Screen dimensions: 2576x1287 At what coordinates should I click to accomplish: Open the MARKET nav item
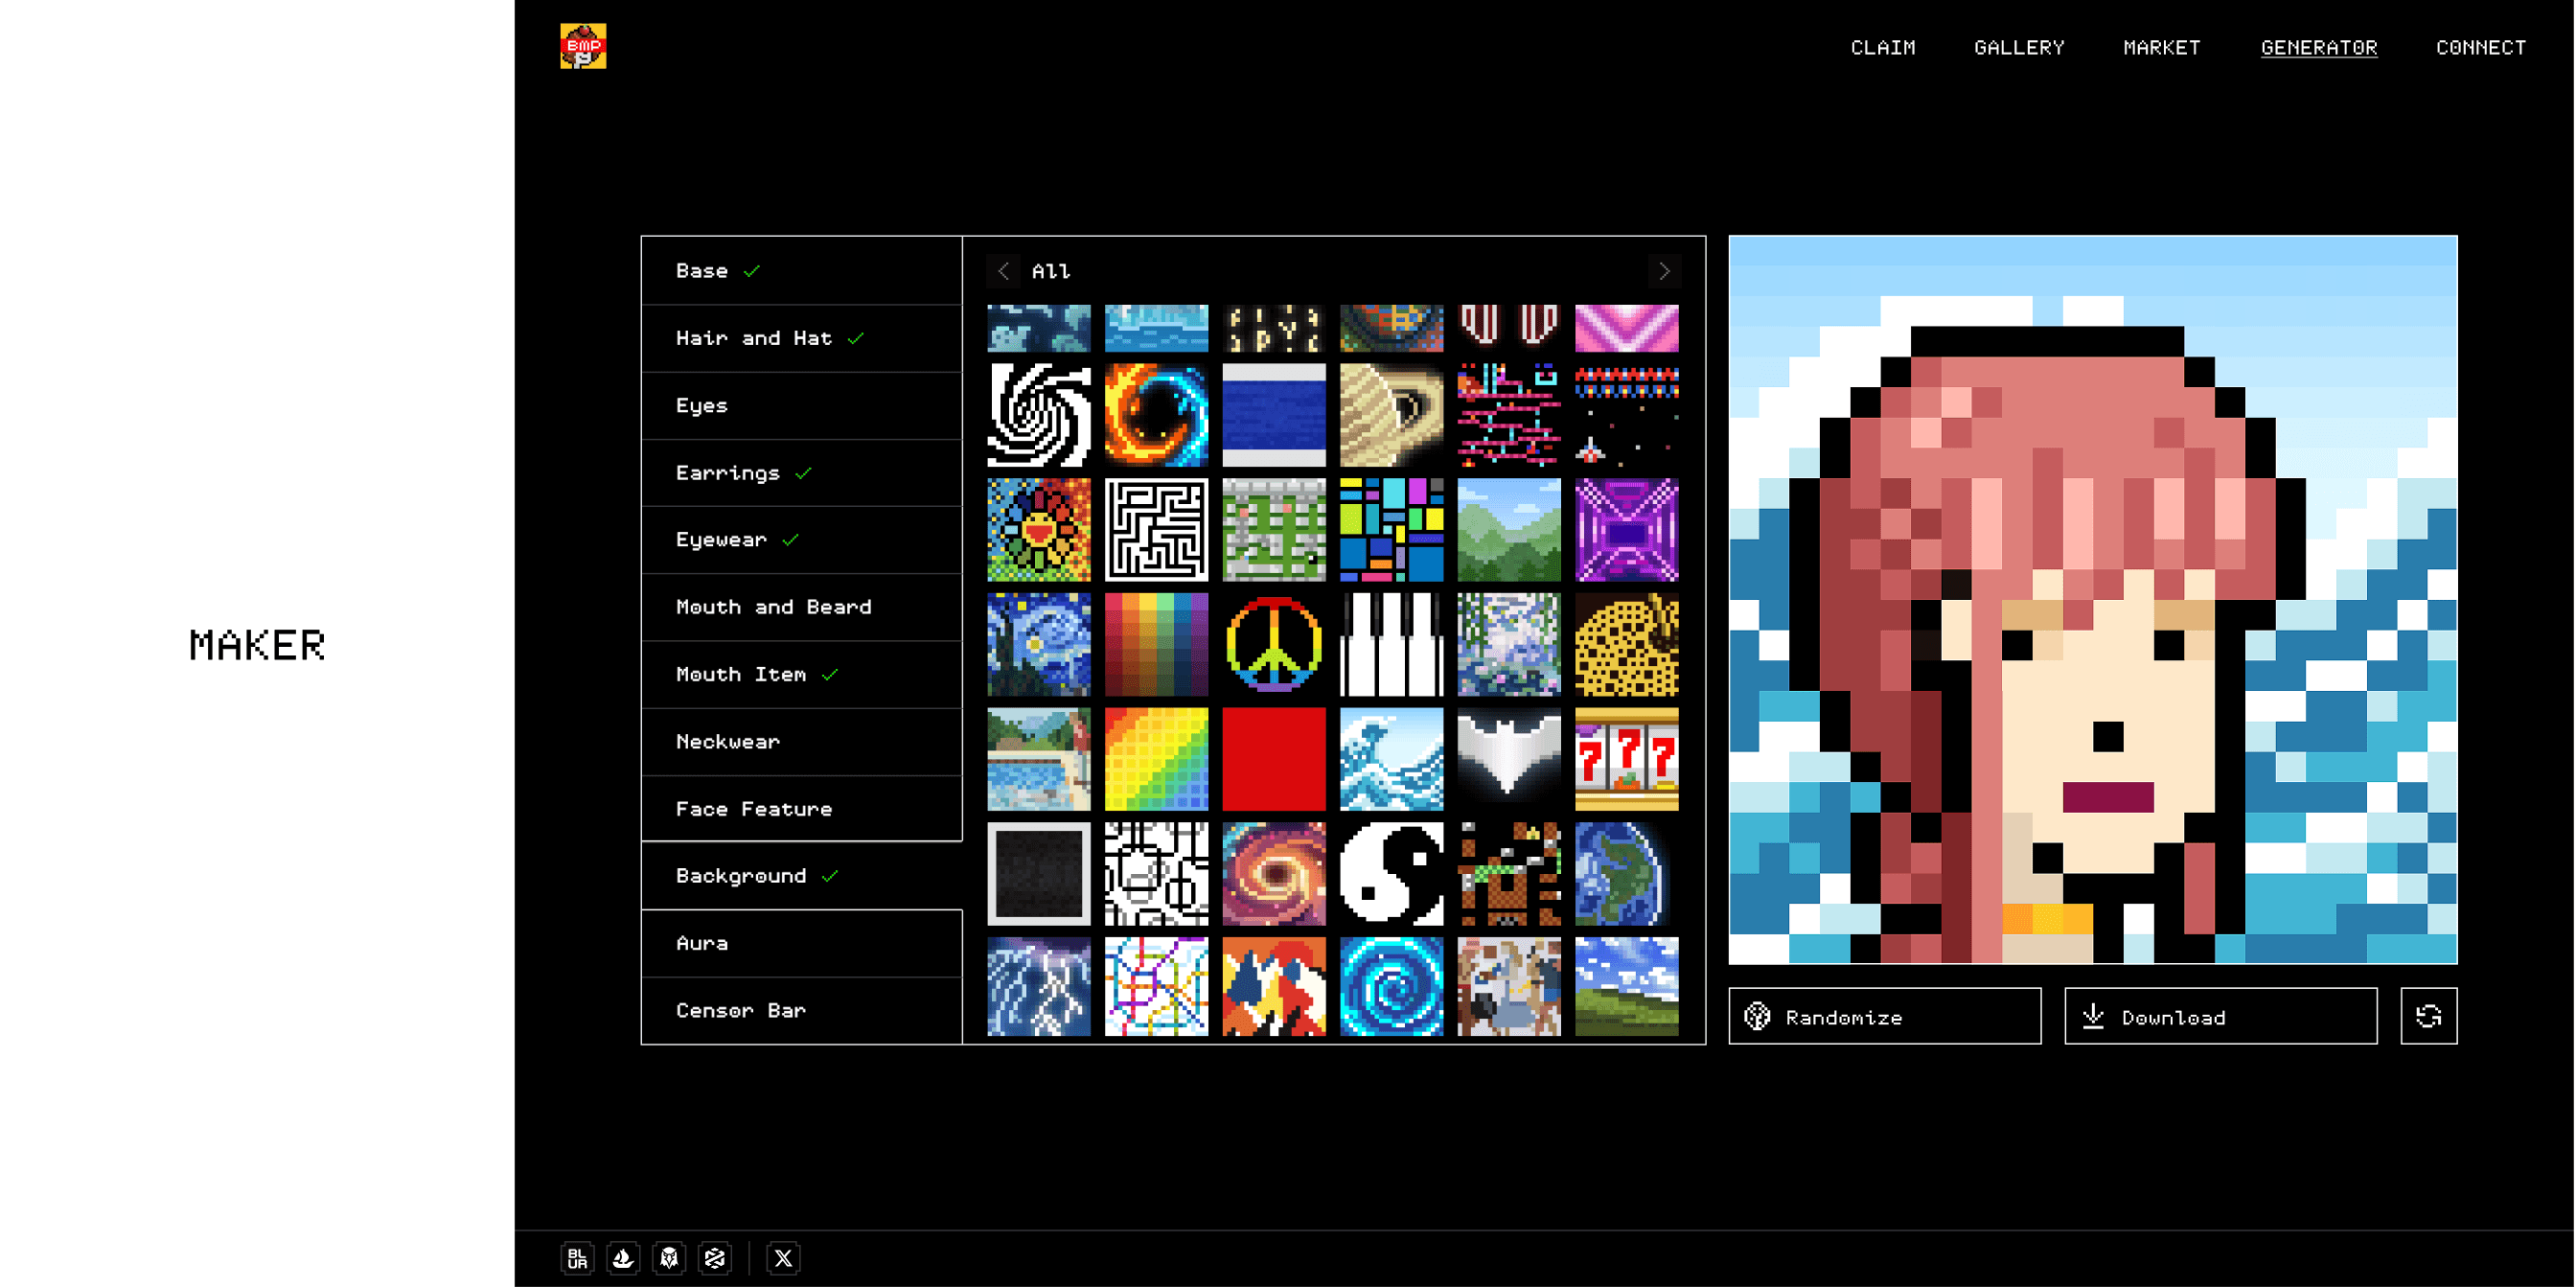(x=2161, y=47)
